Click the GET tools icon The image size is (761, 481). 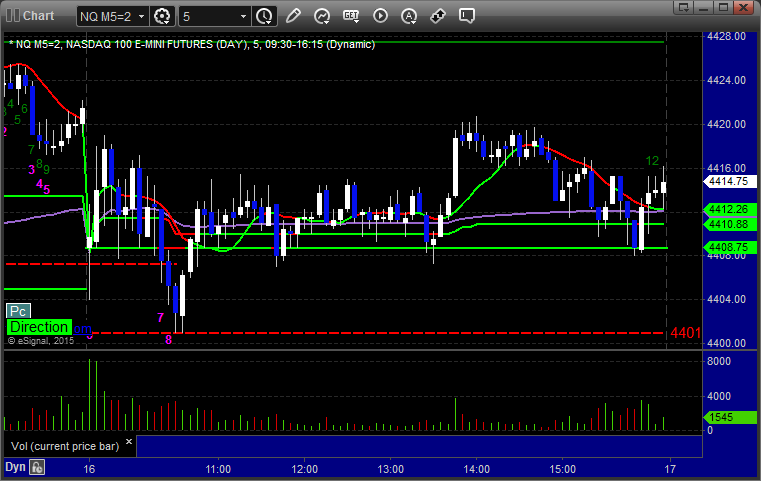click(x=351, y=16)
